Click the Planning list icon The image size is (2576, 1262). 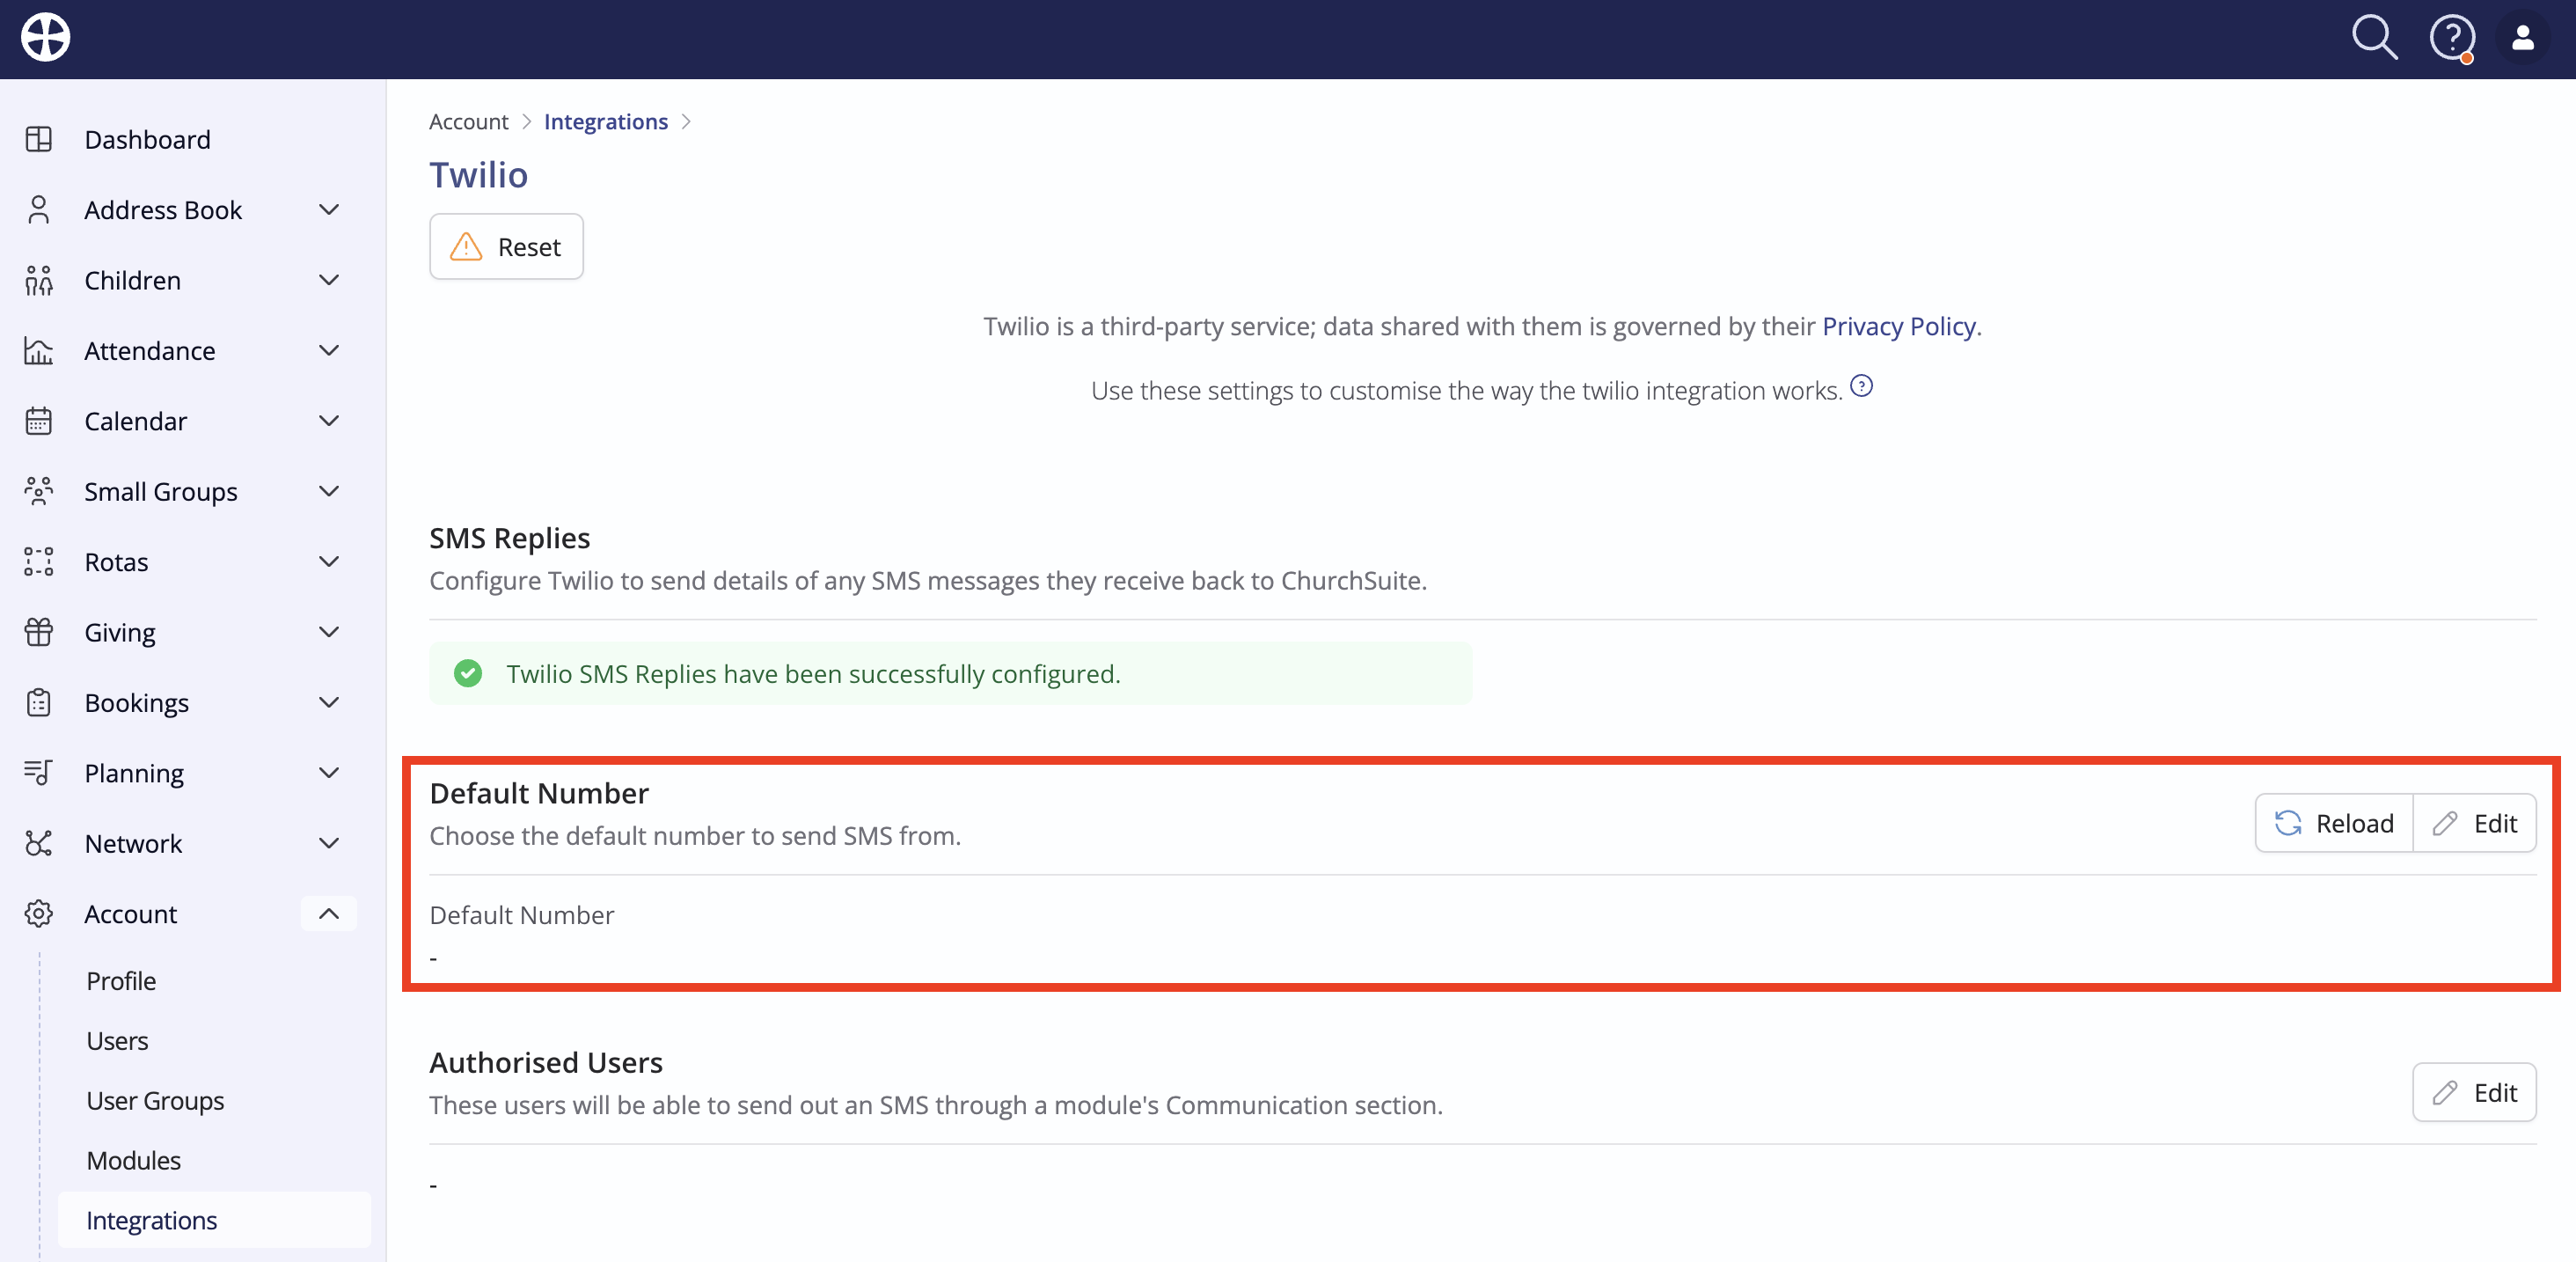click(x=39, y=773)
